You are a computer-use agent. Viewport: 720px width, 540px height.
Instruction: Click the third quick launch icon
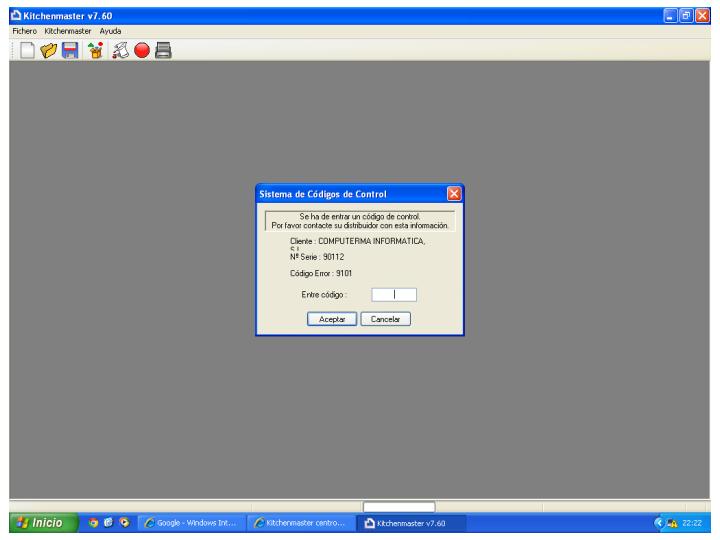click(x=124, y=523)
